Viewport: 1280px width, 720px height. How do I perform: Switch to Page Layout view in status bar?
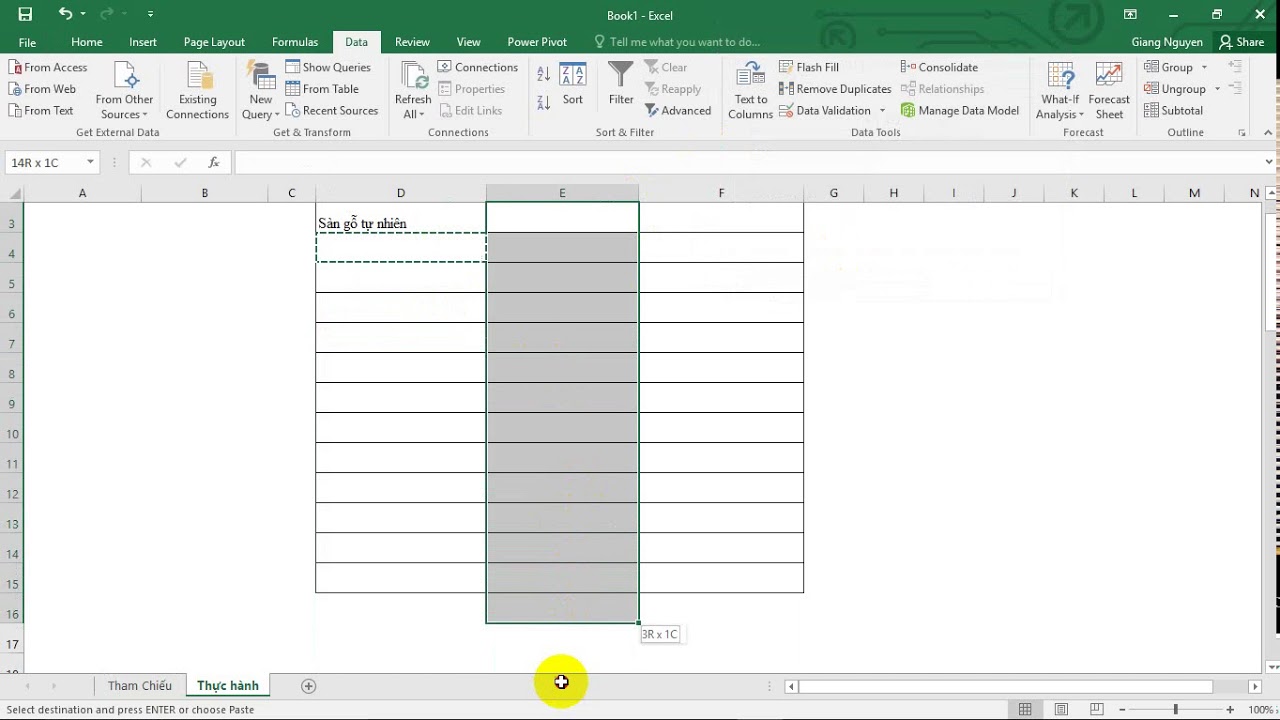click(x=1061, y=709)
